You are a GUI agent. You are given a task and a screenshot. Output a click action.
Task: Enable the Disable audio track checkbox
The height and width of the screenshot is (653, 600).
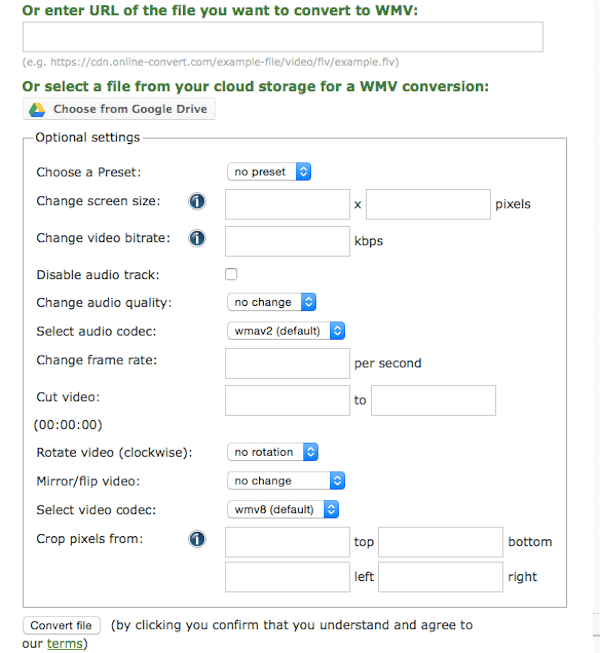tap(231, 274)
